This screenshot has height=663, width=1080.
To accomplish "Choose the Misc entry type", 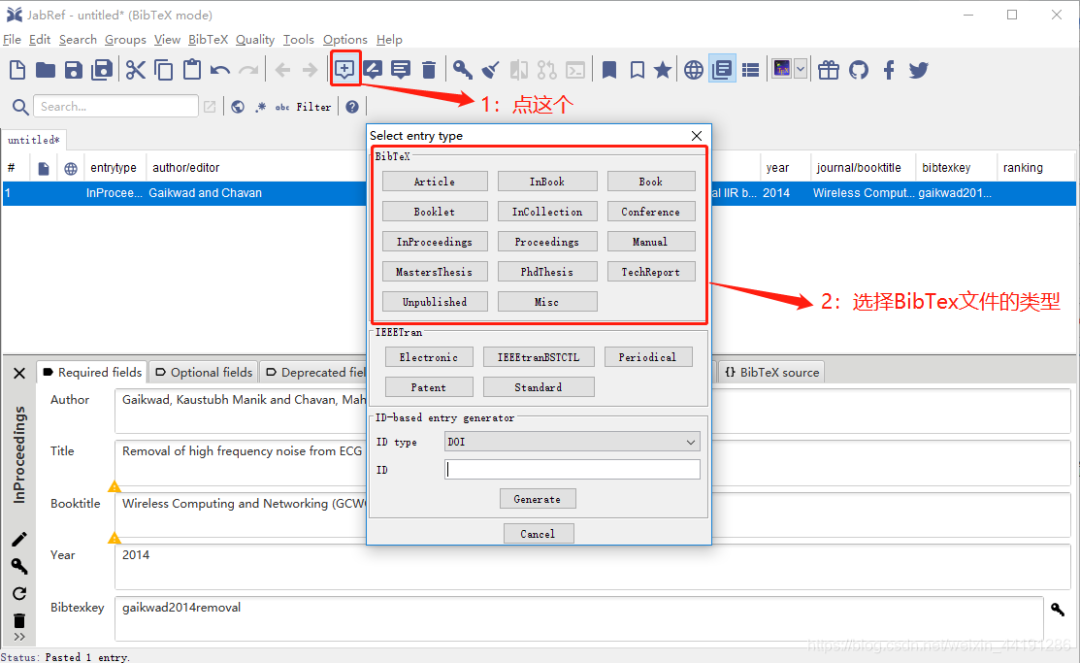I will [547, 302].
